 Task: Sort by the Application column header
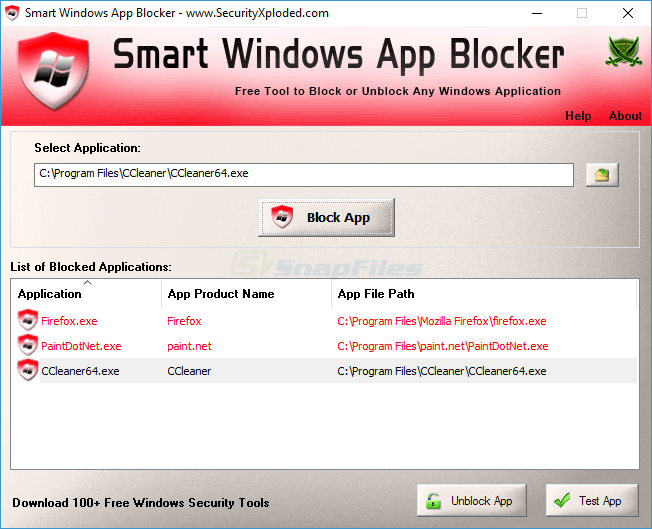pos(86,294)
